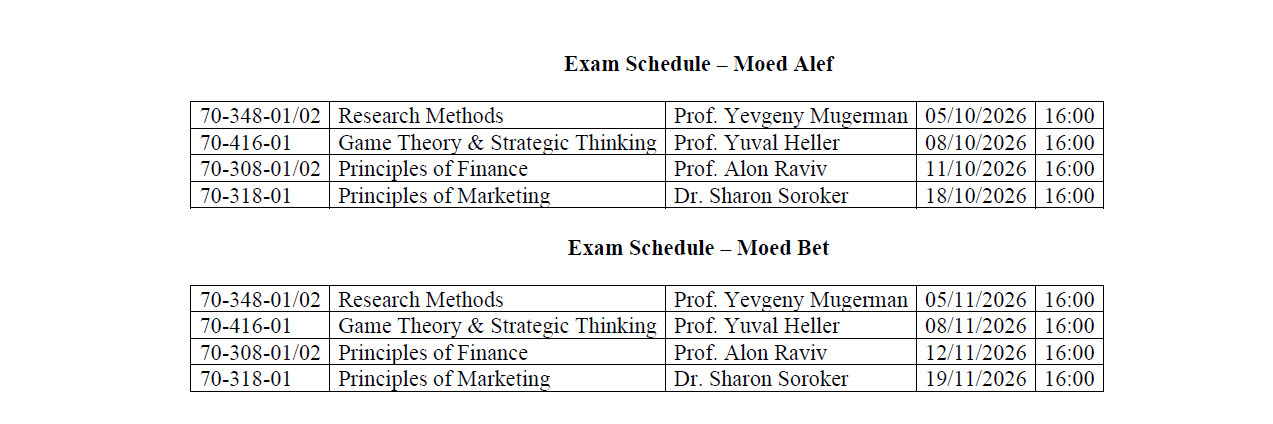Select the date 11/10/2026
Image resolution: width=1273 pixels, height=424 pixels.
976,169
